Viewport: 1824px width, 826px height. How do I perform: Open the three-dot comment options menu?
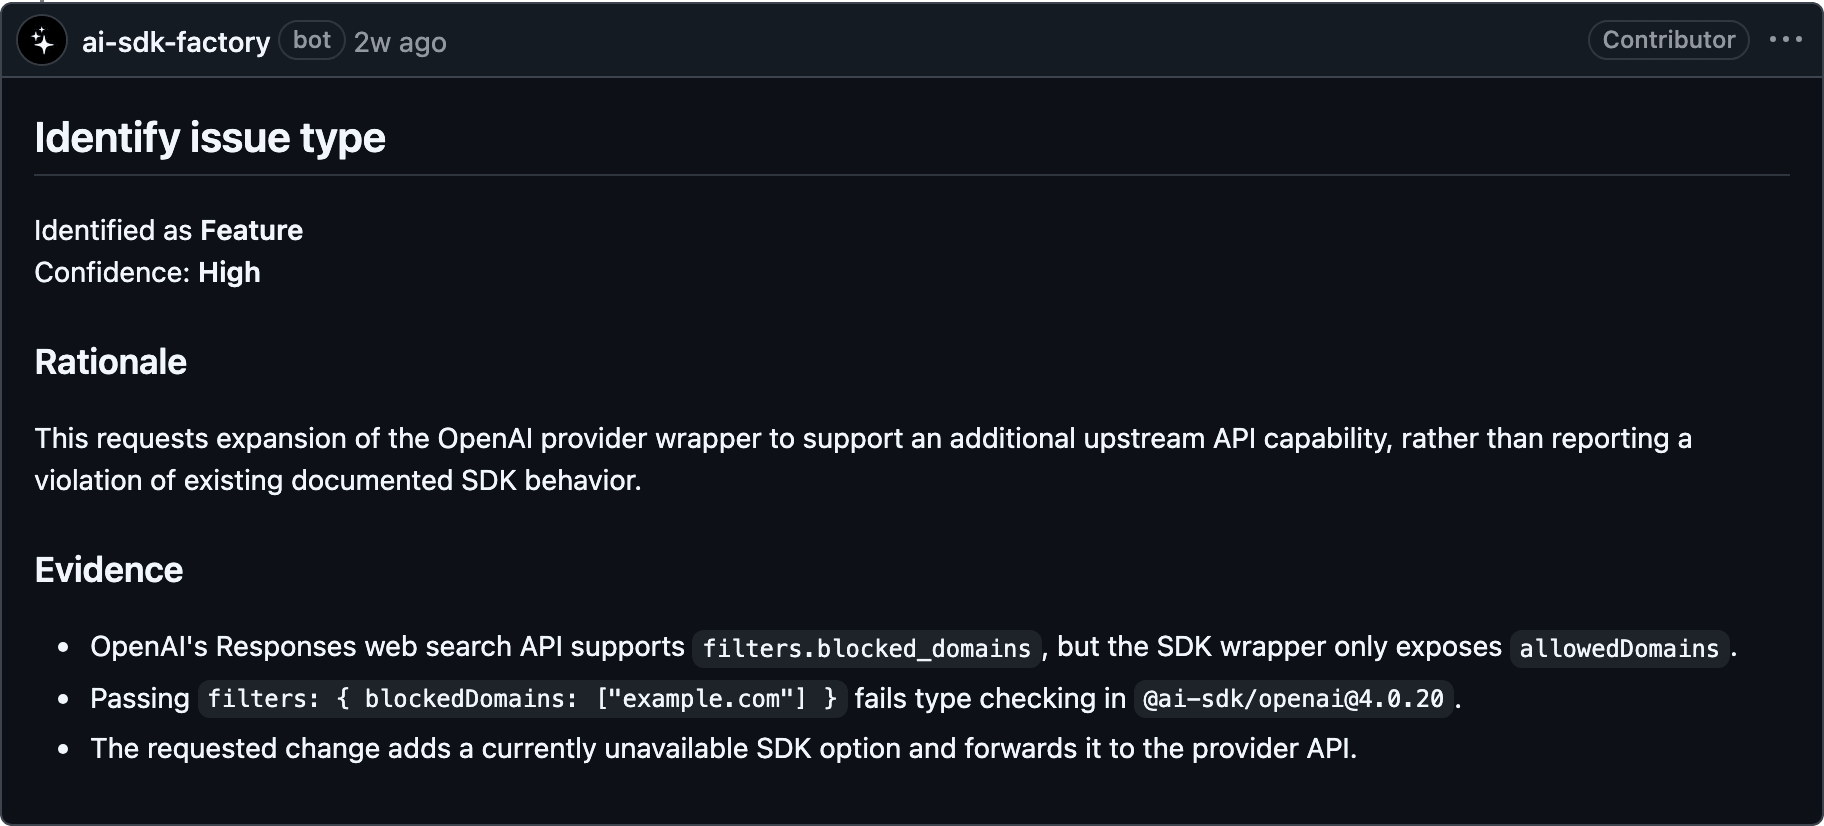[x=1785, y=40]
